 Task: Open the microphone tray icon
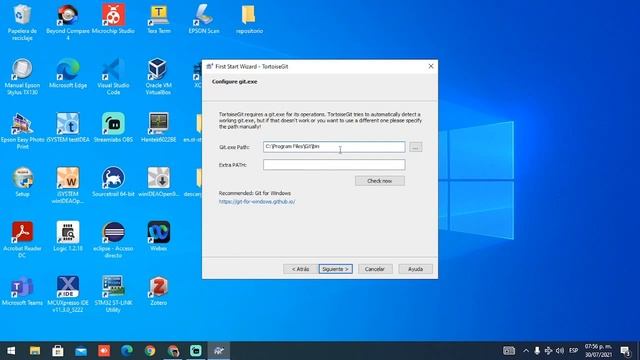[537, 351]
